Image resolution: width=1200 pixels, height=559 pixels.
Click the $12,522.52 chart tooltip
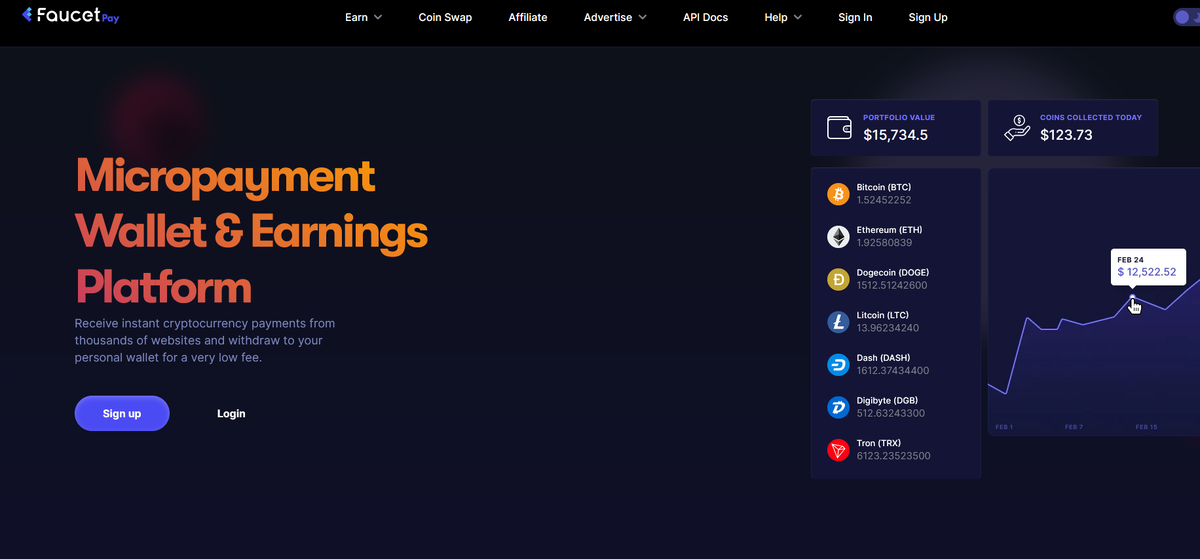click(x=1147, y=266)
